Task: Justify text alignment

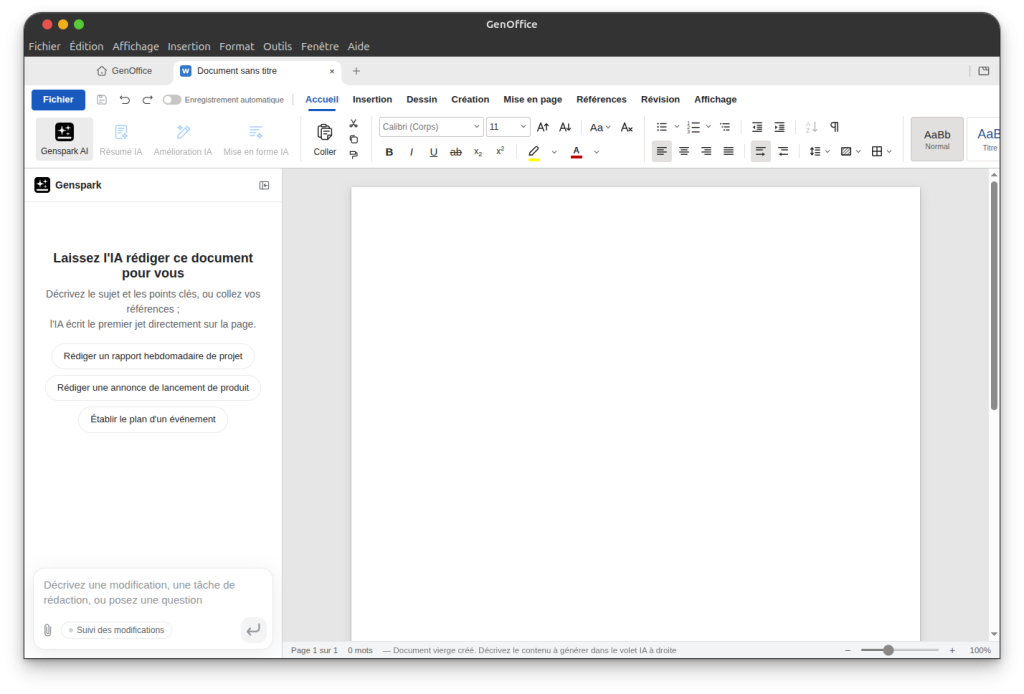Action: click(728, 151)
